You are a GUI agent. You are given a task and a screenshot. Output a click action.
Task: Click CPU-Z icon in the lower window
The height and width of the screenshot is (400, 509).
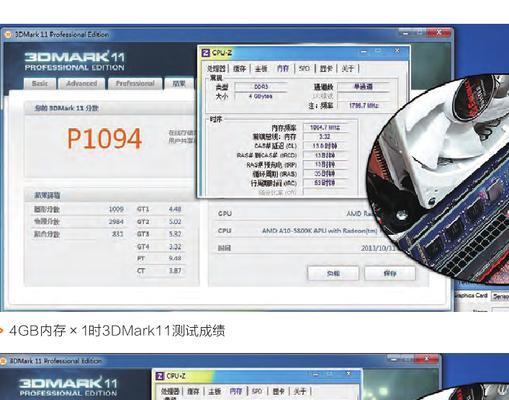point(160,376)
